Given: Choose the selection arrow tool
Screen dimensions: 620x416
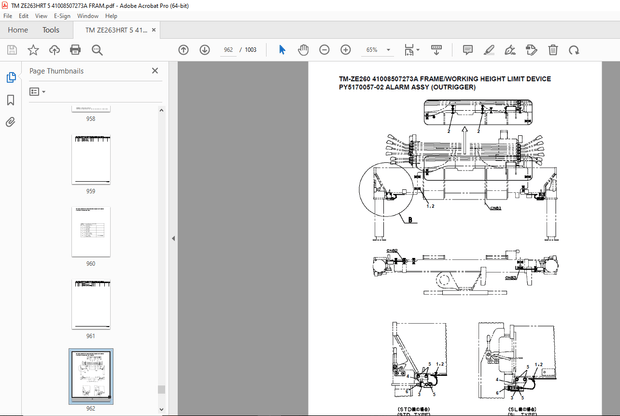Looking at the screenshot, I should (x=282, y=50).
